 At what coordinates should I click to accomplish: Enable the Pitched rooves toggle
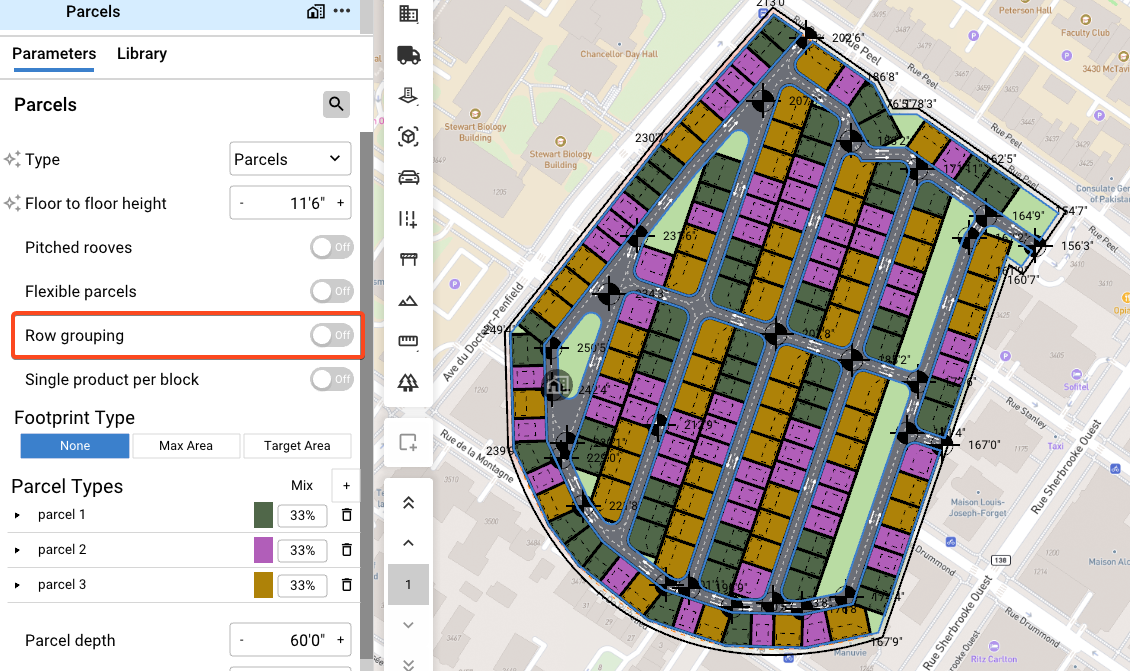(x=332, y=247)
